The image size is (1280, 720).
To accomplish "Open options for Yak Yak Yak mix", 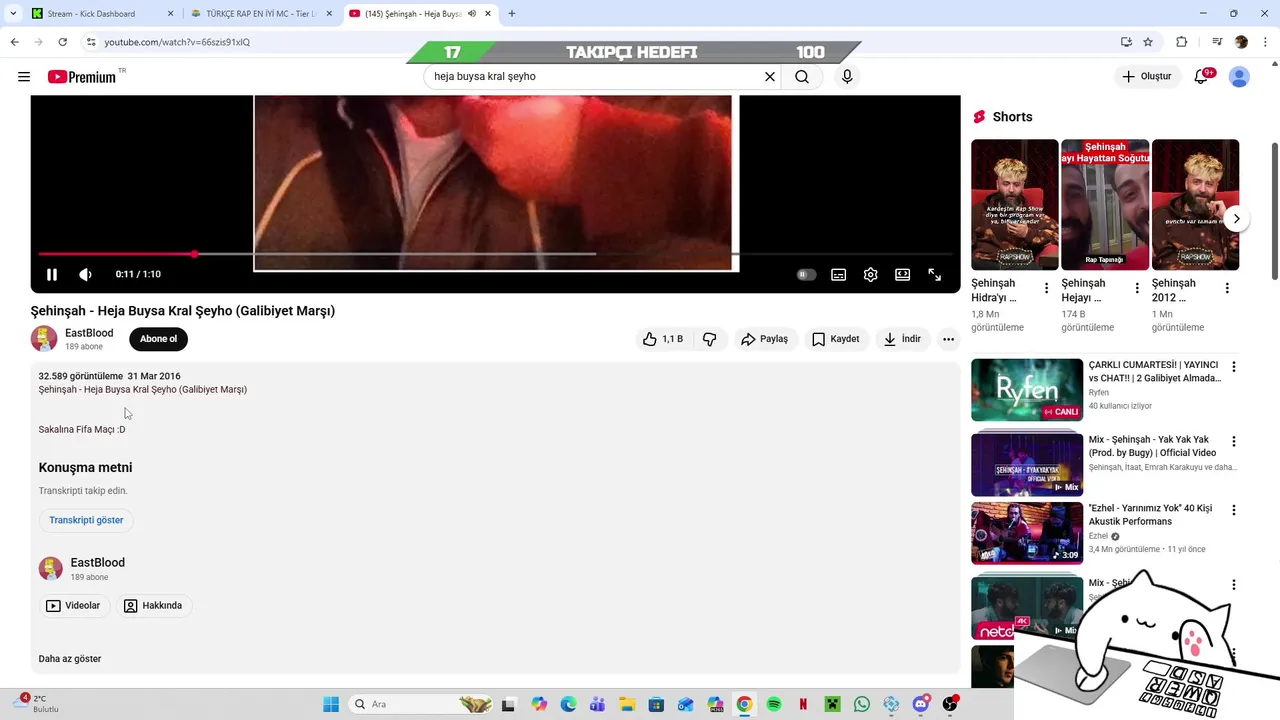I will (x=1233, y=441).
